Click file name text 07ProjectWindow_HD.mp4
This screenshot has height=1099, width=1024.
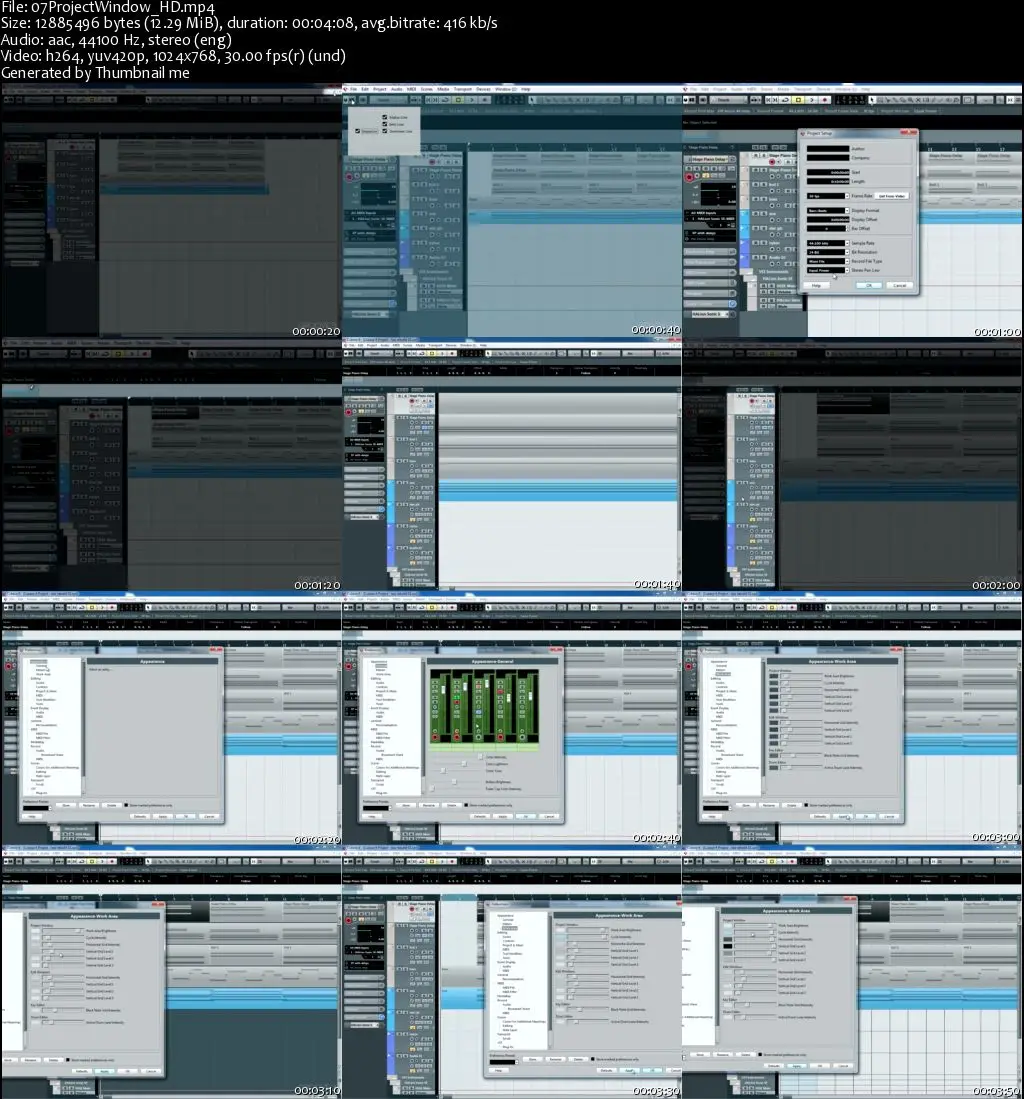pyautogui.click(x=123, y=8)
